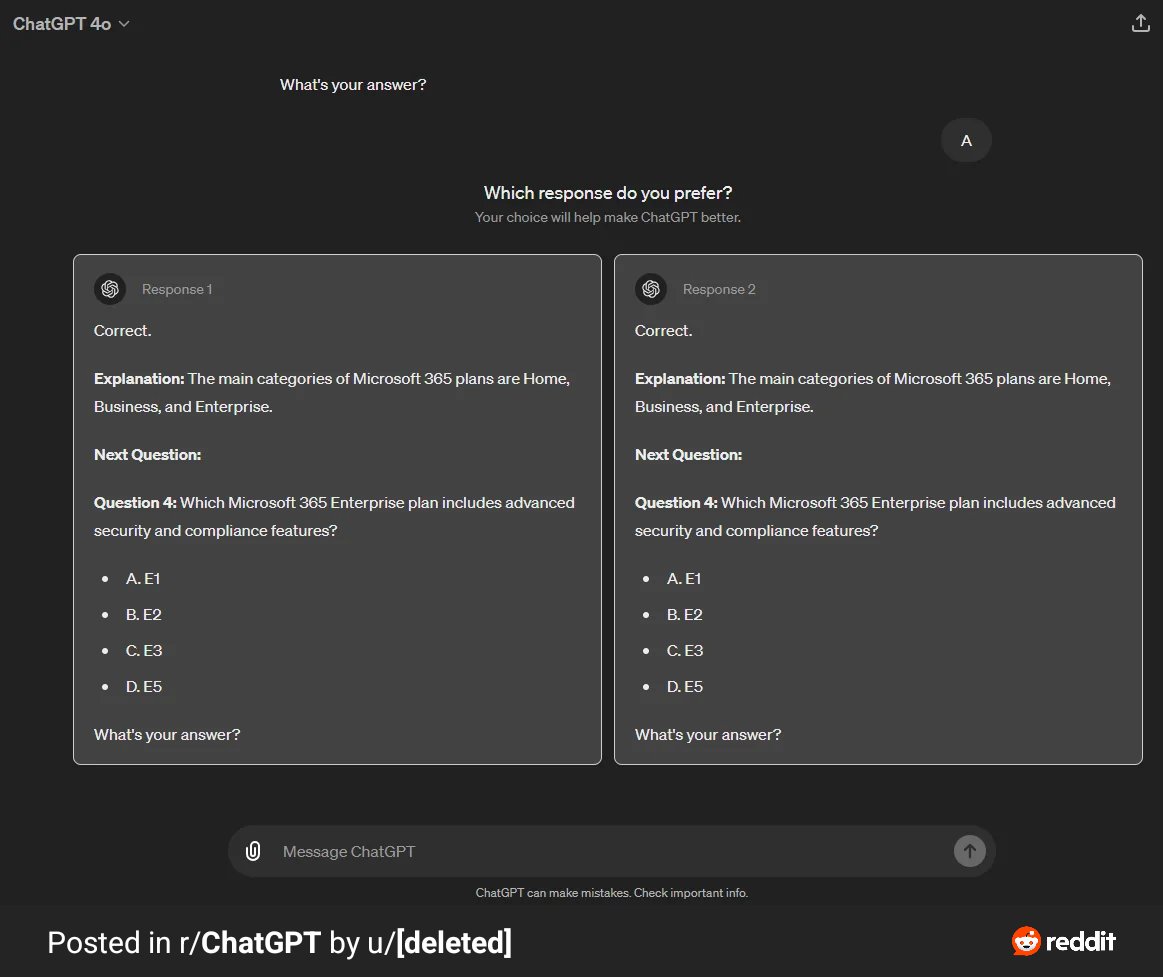Click 'Question 4:' label in Response 2
The width and height of the screenshot is (1163, 977).
676,503
